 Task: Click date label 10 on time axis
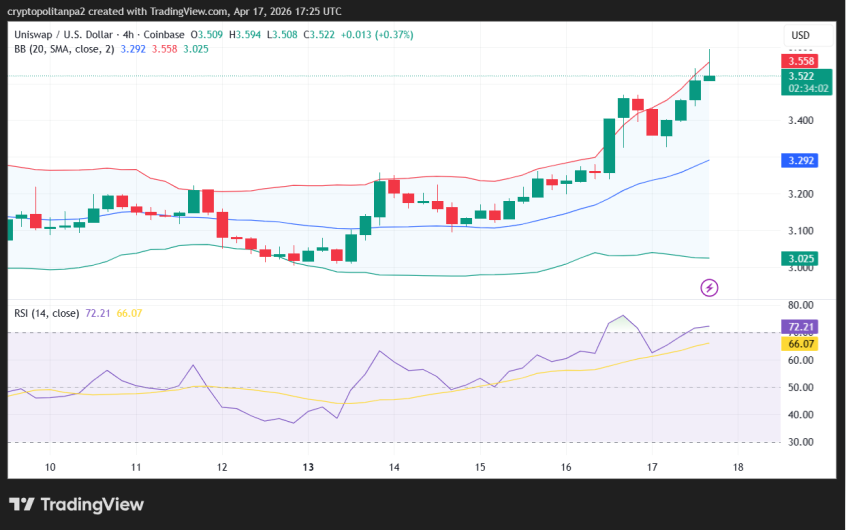coord(50,467)
